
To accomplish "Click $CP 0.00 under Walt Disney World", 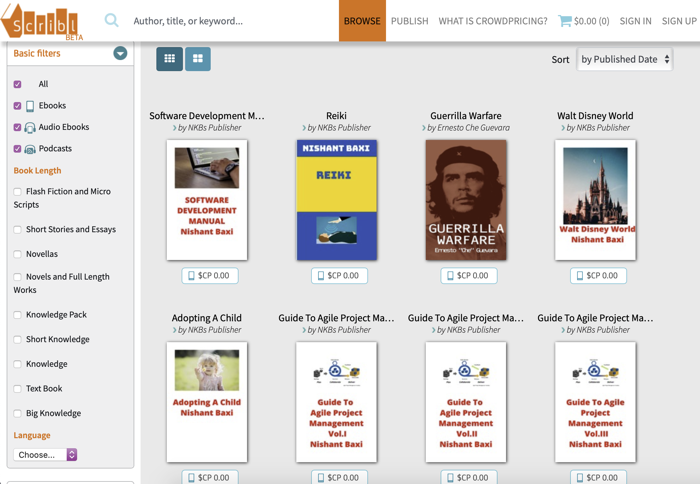I will coord(598,275).
